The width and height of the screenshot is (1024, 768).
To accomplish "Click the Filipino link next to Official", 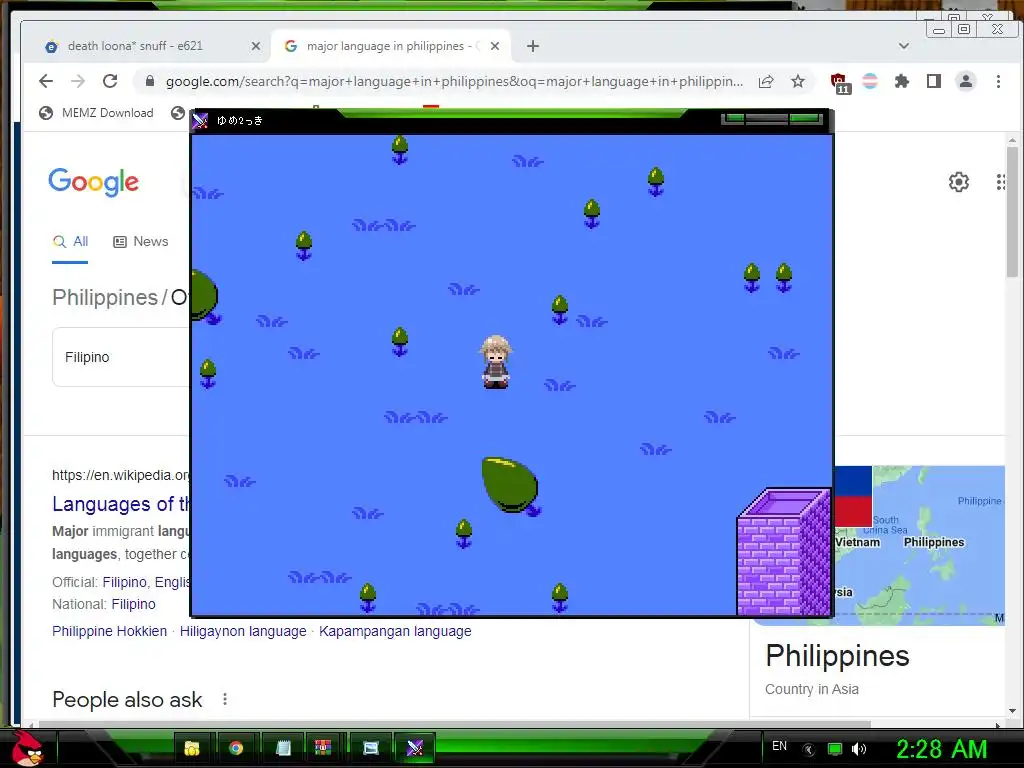I will [124, 582].
